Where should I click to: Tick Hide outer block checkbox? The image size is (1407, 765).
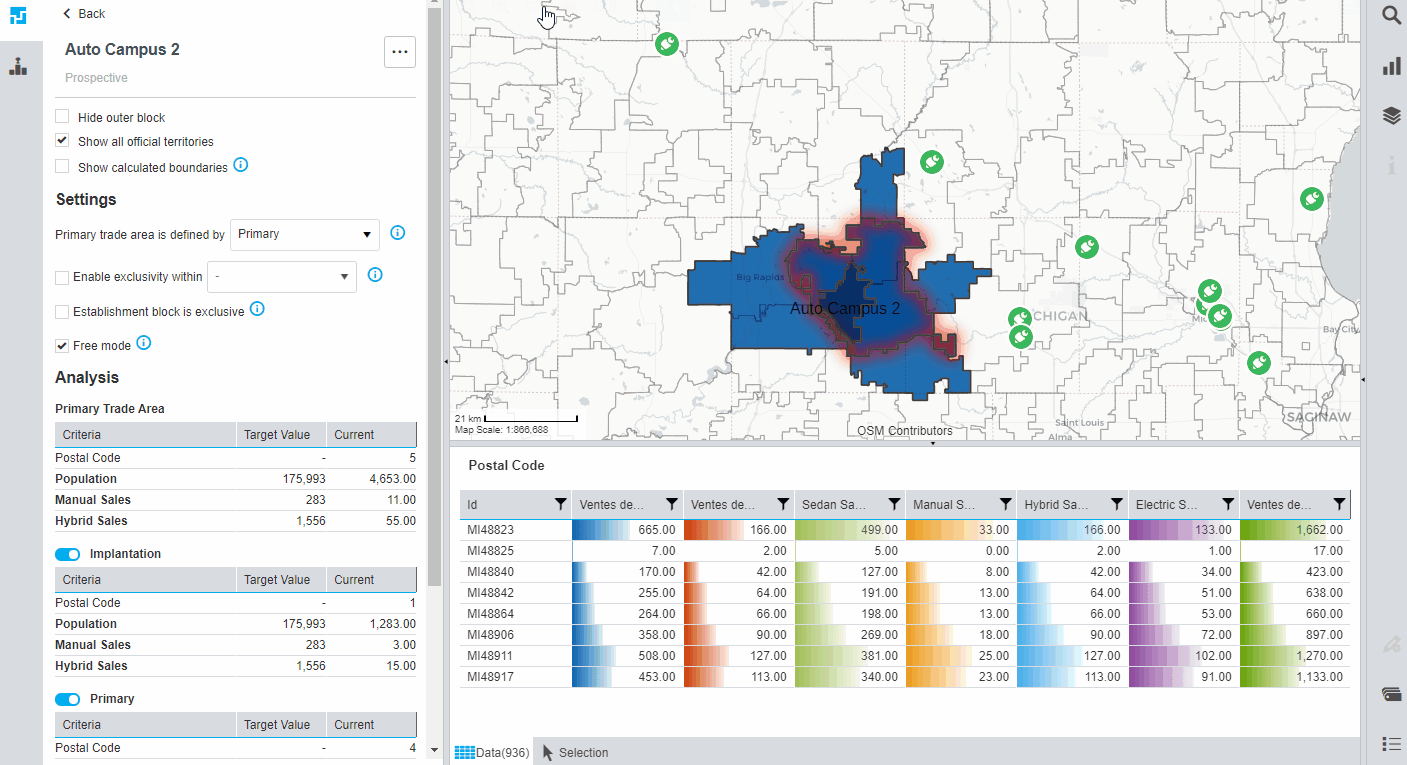(62, 117)
